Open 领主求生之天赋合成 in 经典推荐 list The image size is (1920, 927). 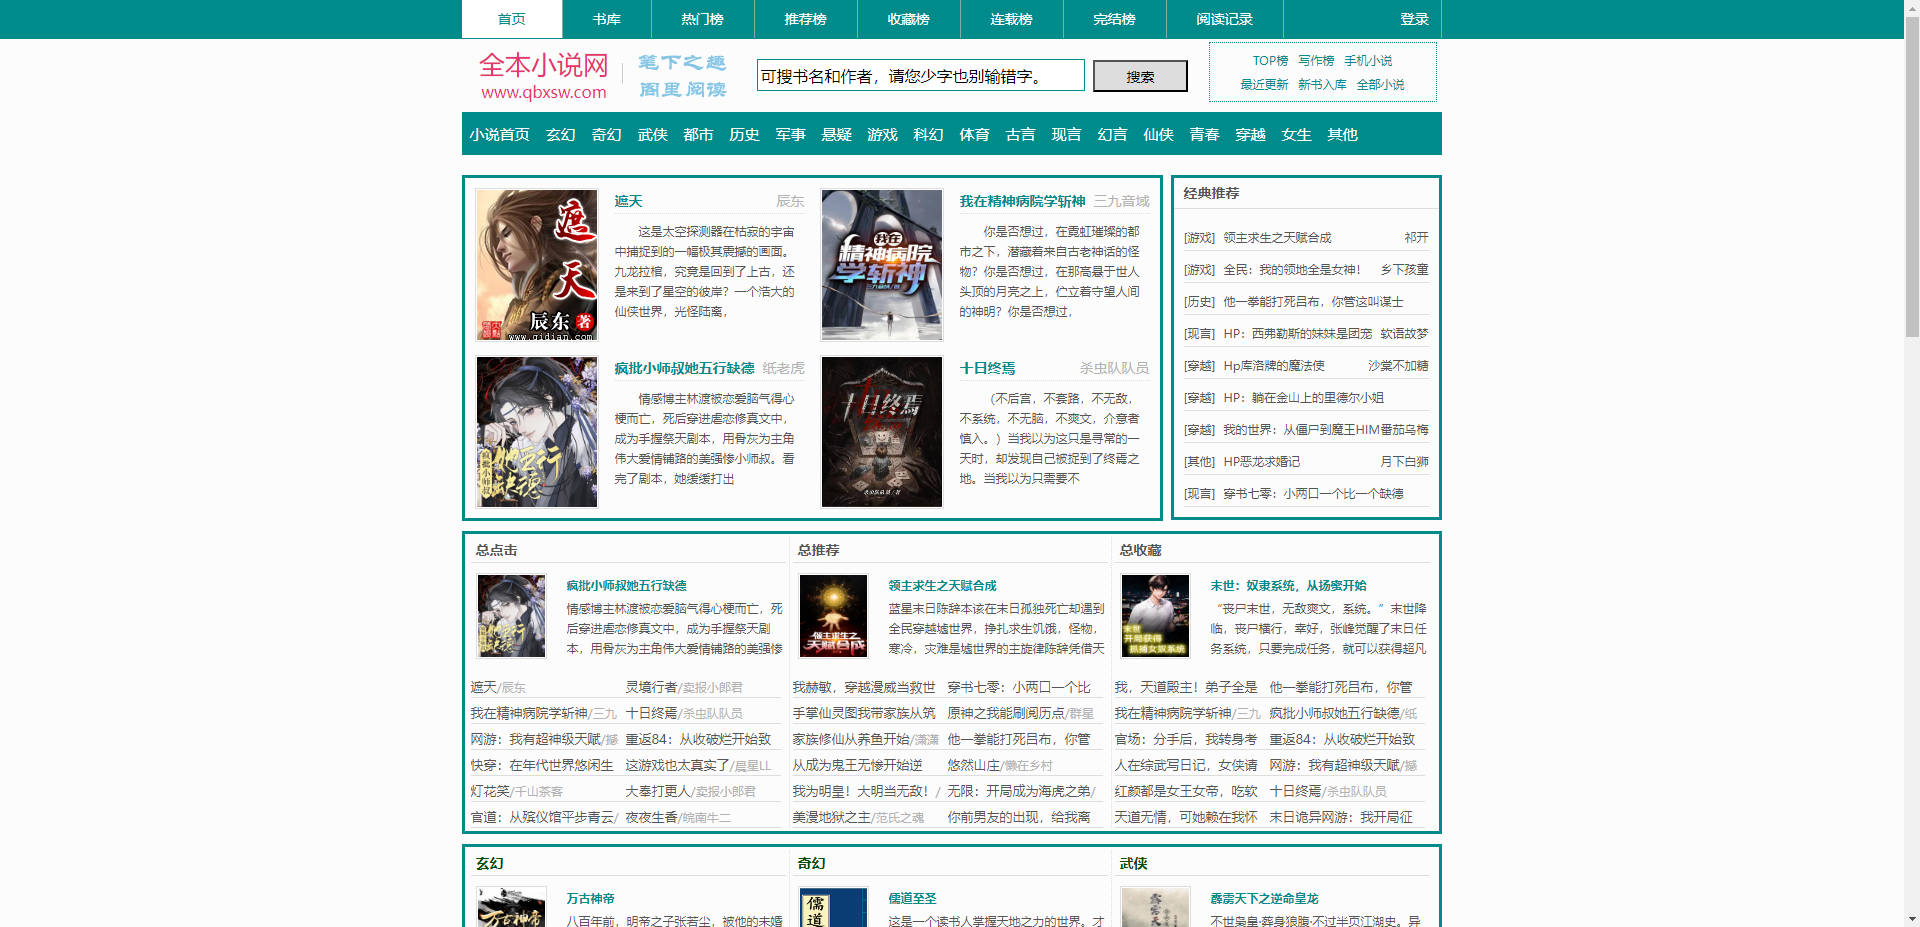1277,238
